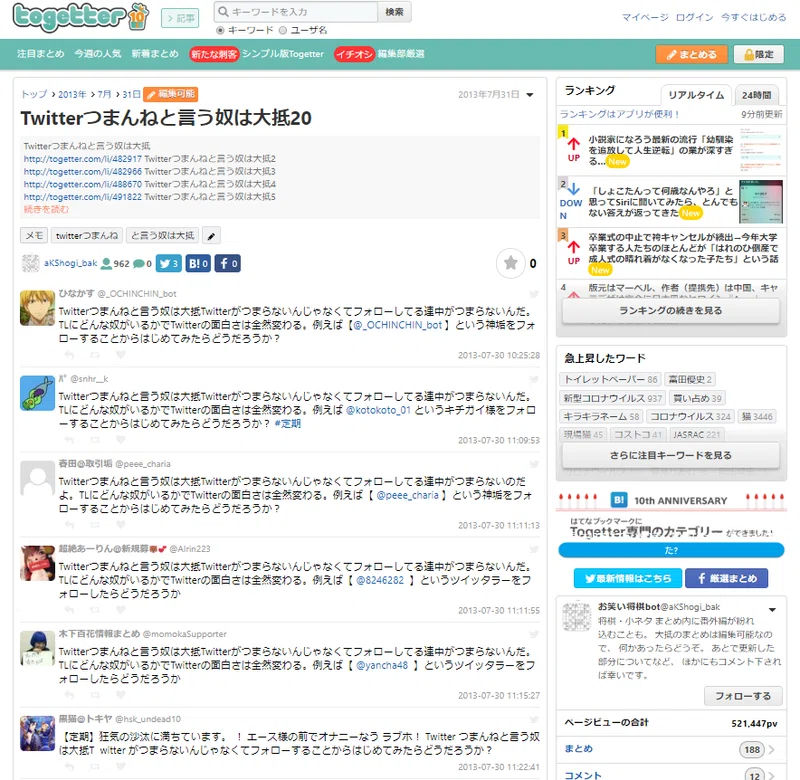Viewport: 800px width, 780px height.
Task: Open 今すぐはじめる link
Action: click(753, 17)
